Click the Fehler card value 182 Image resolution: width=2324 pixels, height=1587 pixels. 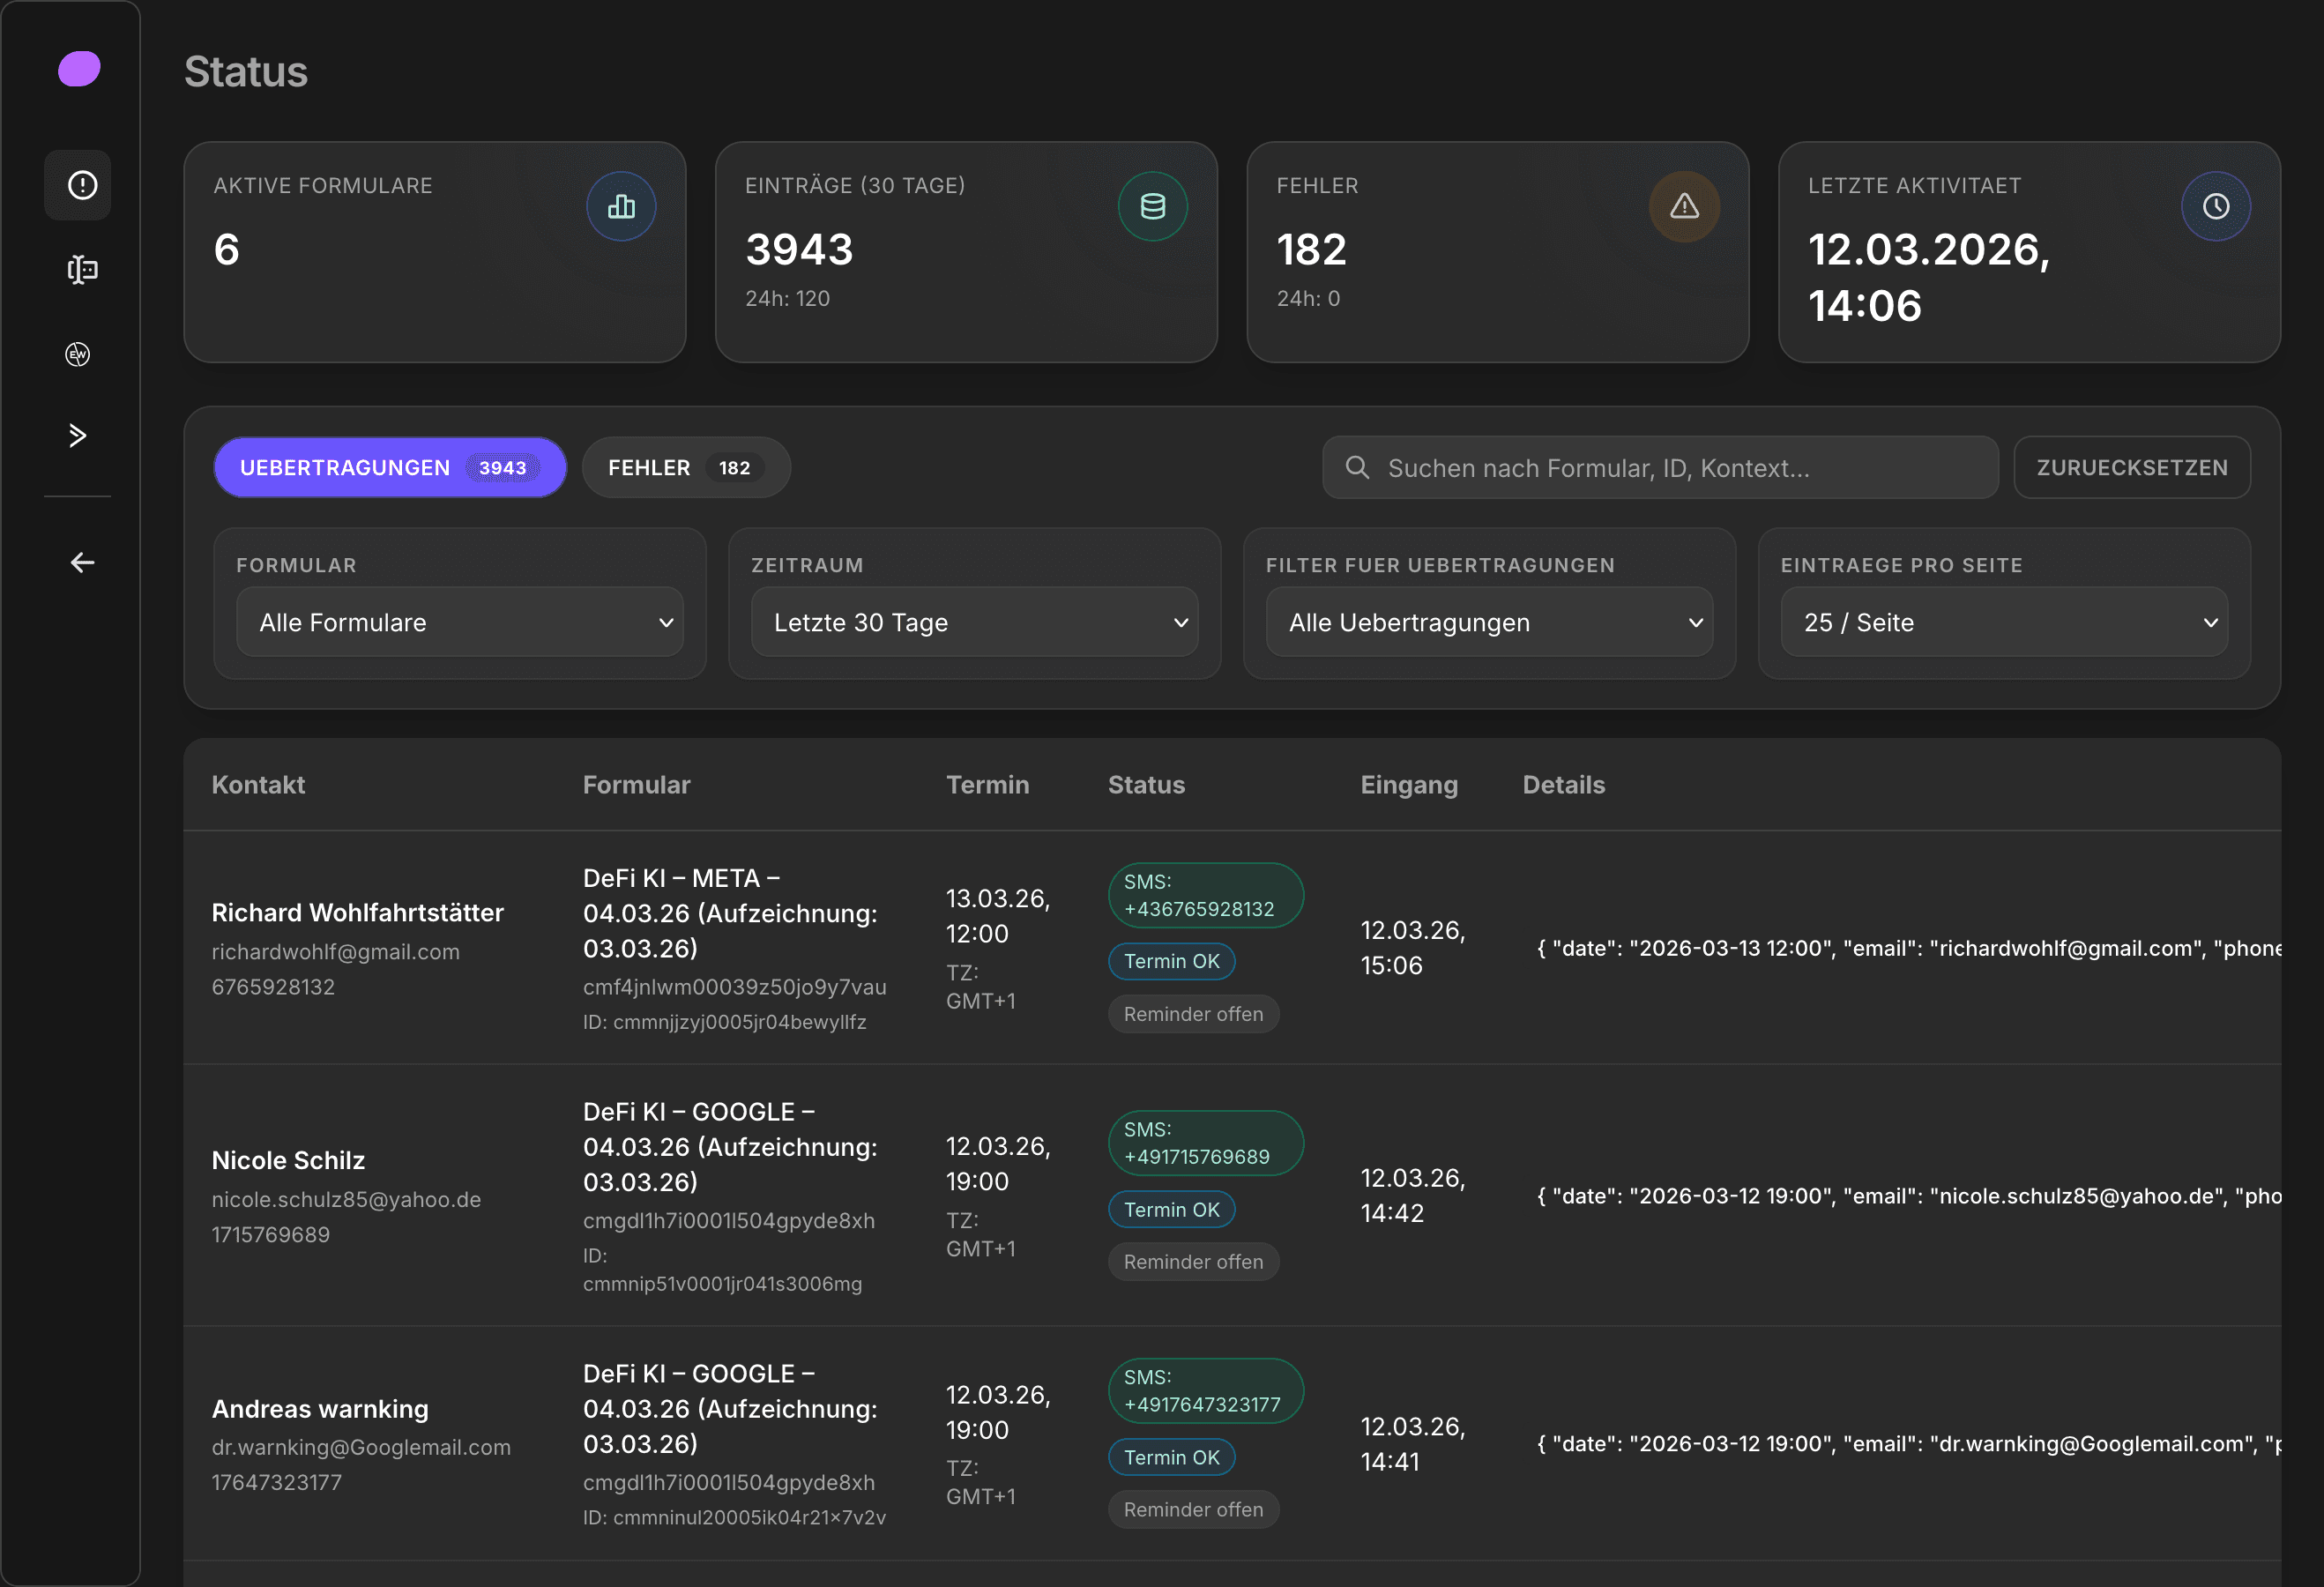1311,249
